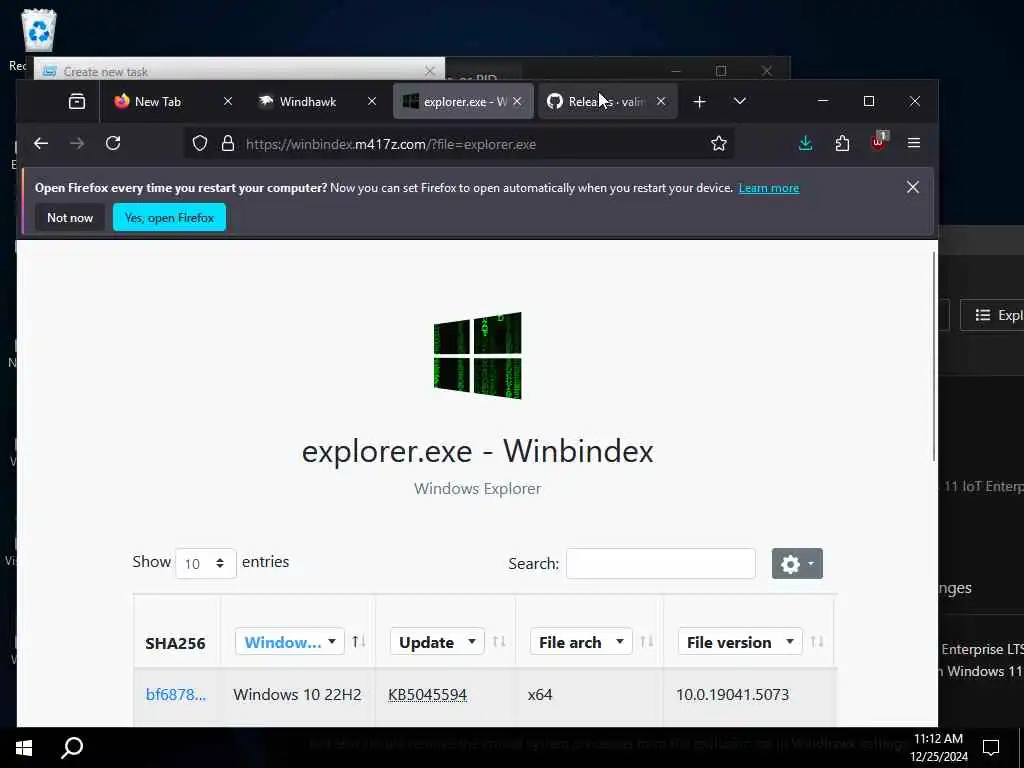Sort by the File version column
The width and height of the screenshot is (1024, 768).
pyautogui.click(x=816, y=642)
